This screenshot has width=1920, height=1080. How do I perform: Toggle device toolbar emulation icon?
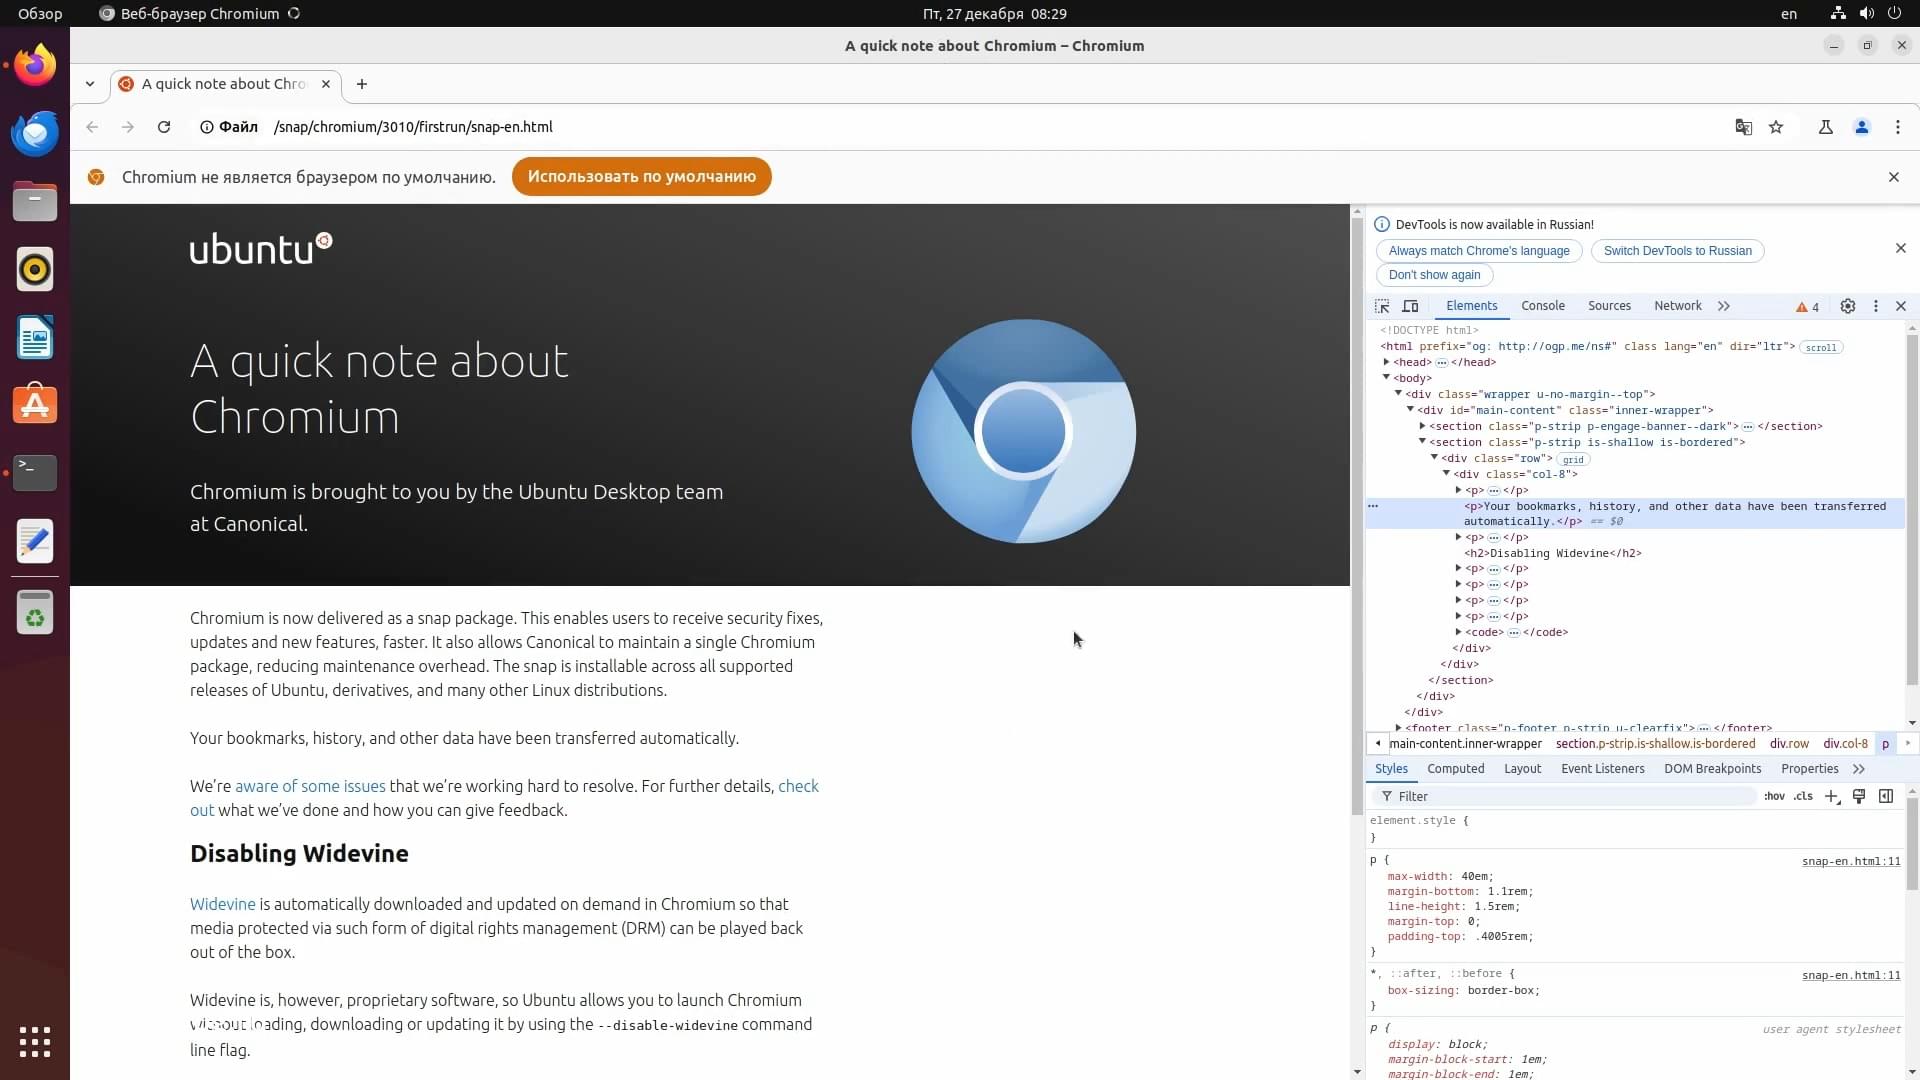tap(1410, 306)
